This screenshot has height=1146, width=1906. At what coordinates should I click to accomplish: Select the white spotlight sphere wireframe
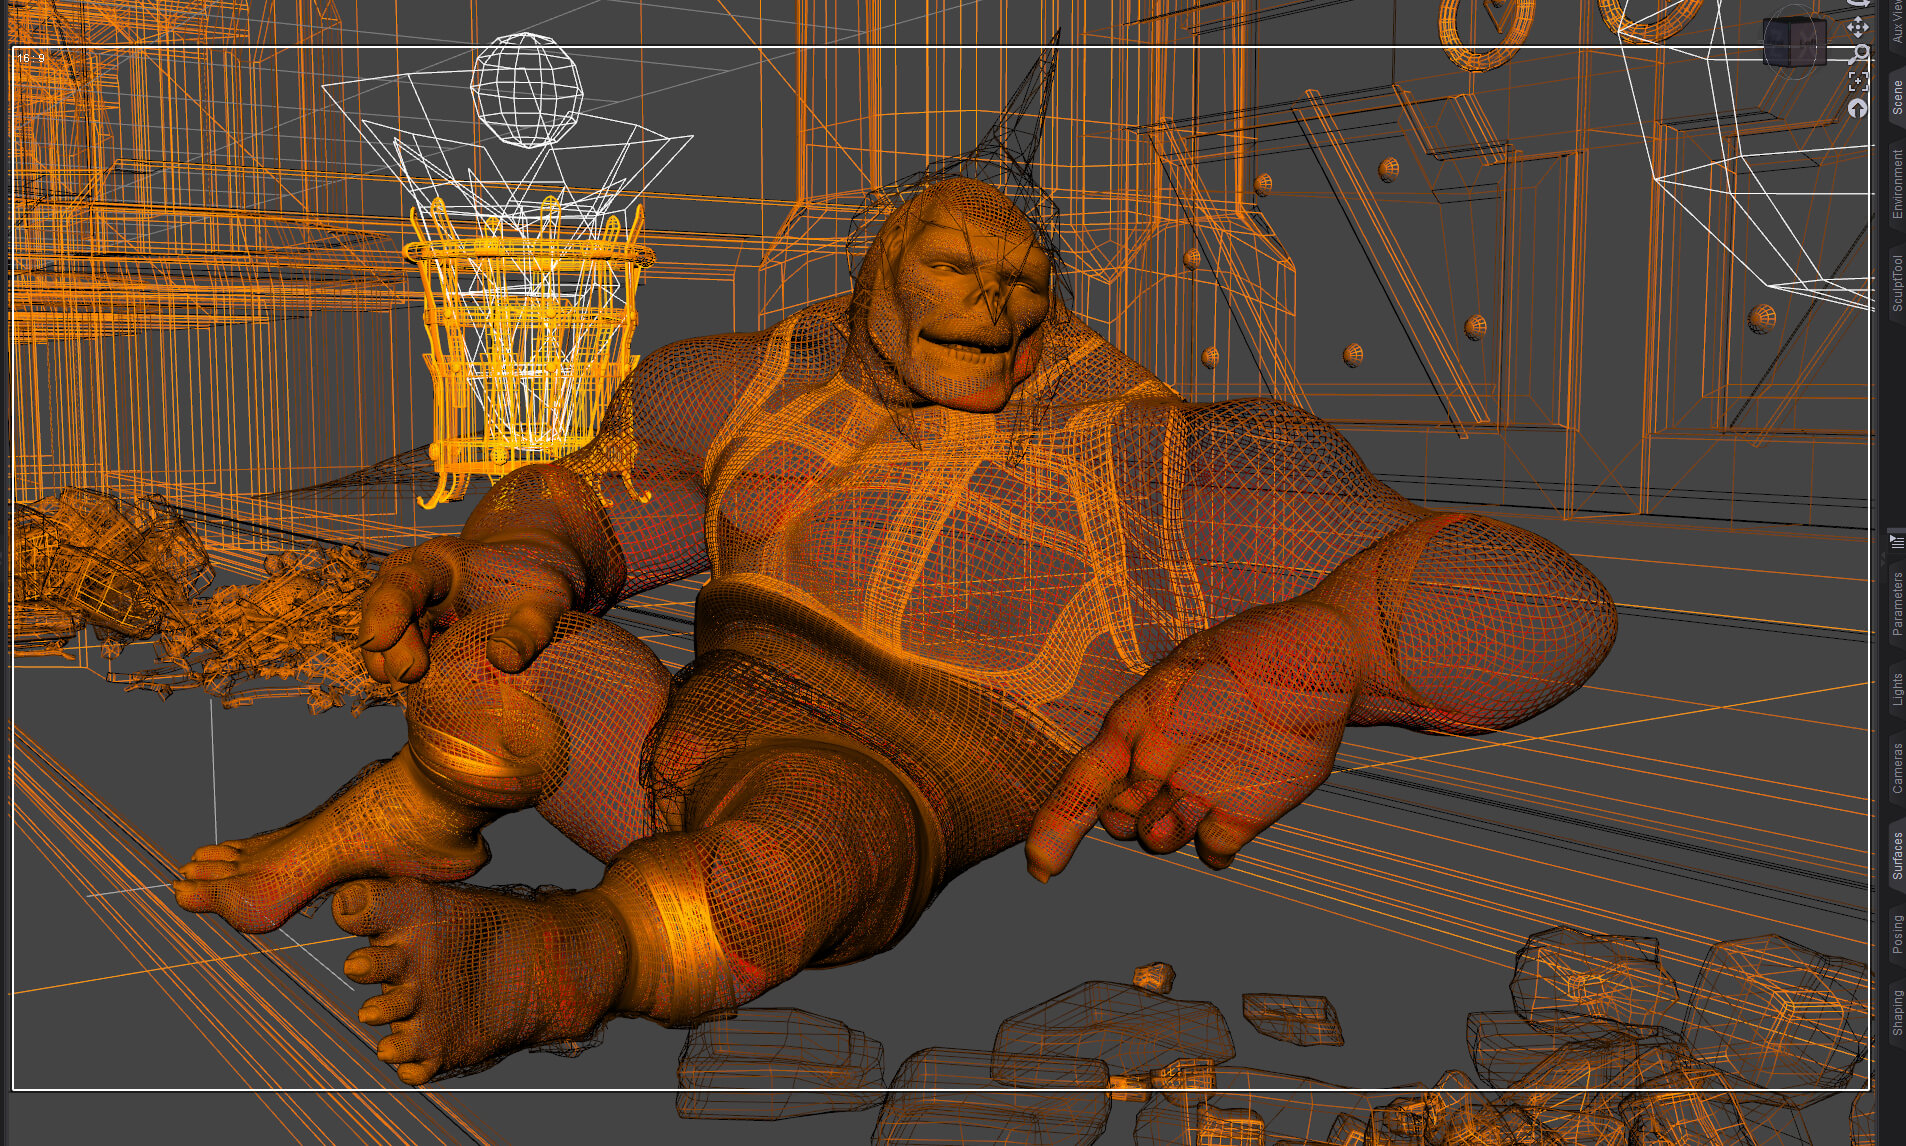(x=526, y=89)
